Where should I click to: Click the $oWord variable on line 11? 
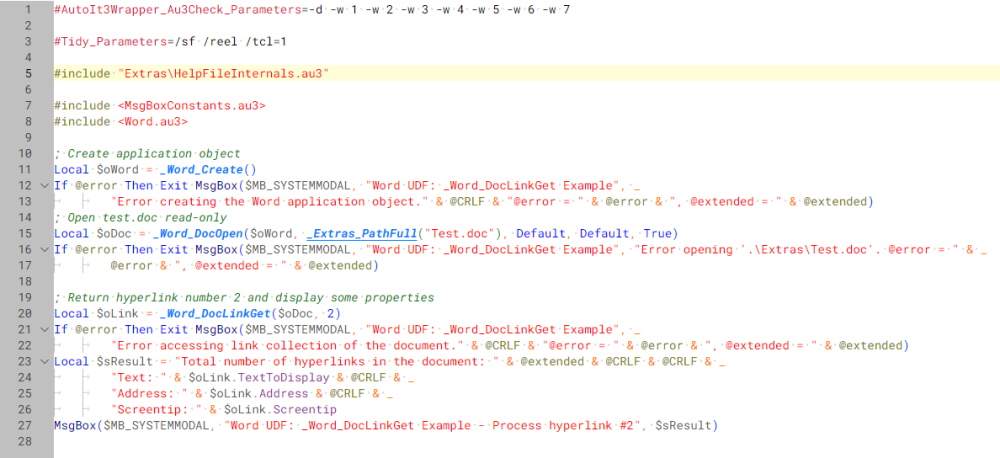117,170
